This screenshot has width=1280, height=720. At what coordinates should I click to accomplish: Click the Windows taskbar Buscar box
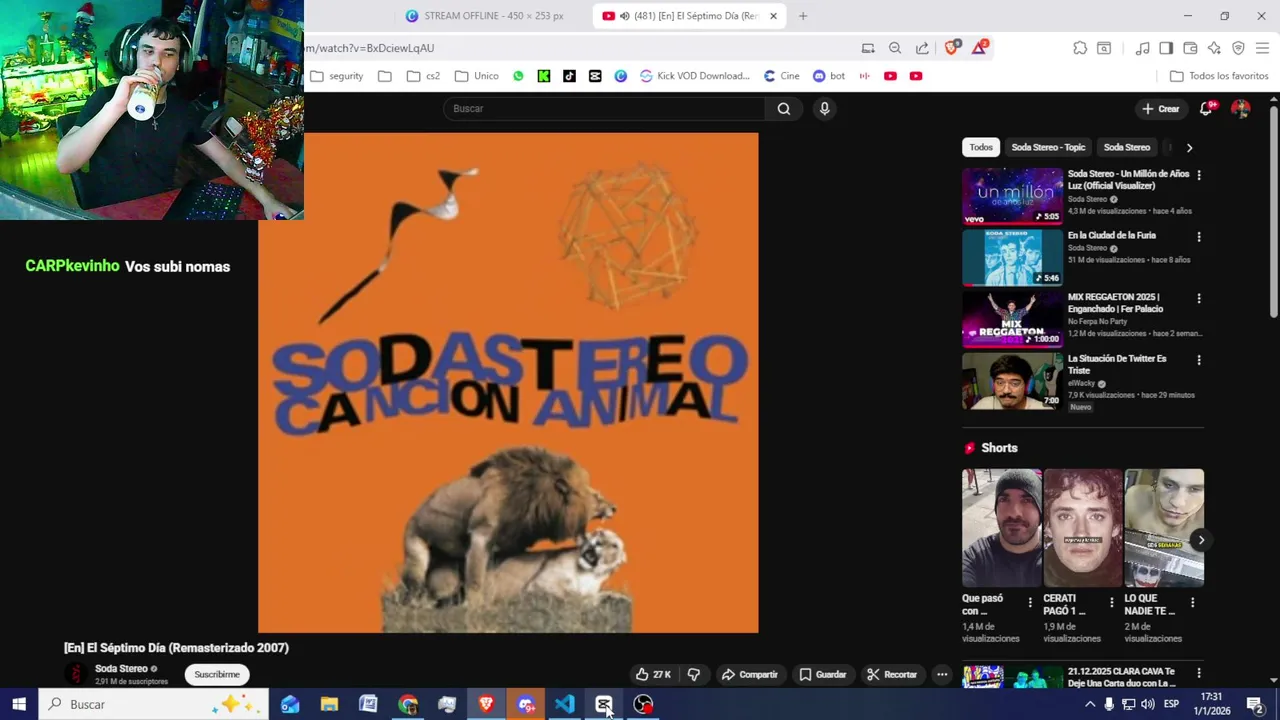tap(154, 704)
